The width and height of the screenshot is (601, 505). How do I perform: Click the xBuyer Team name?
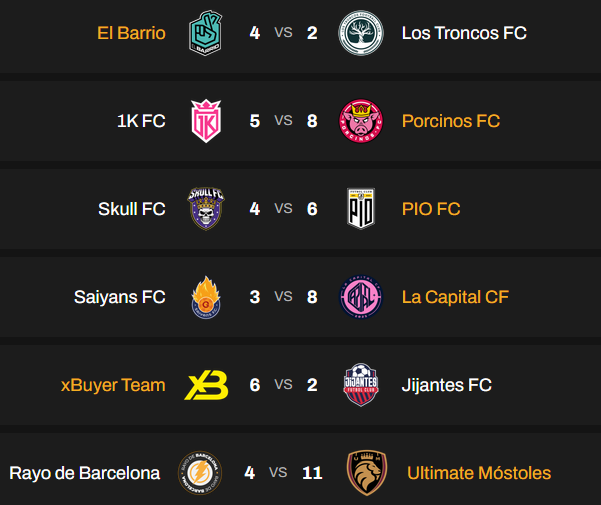coord(113,385)
